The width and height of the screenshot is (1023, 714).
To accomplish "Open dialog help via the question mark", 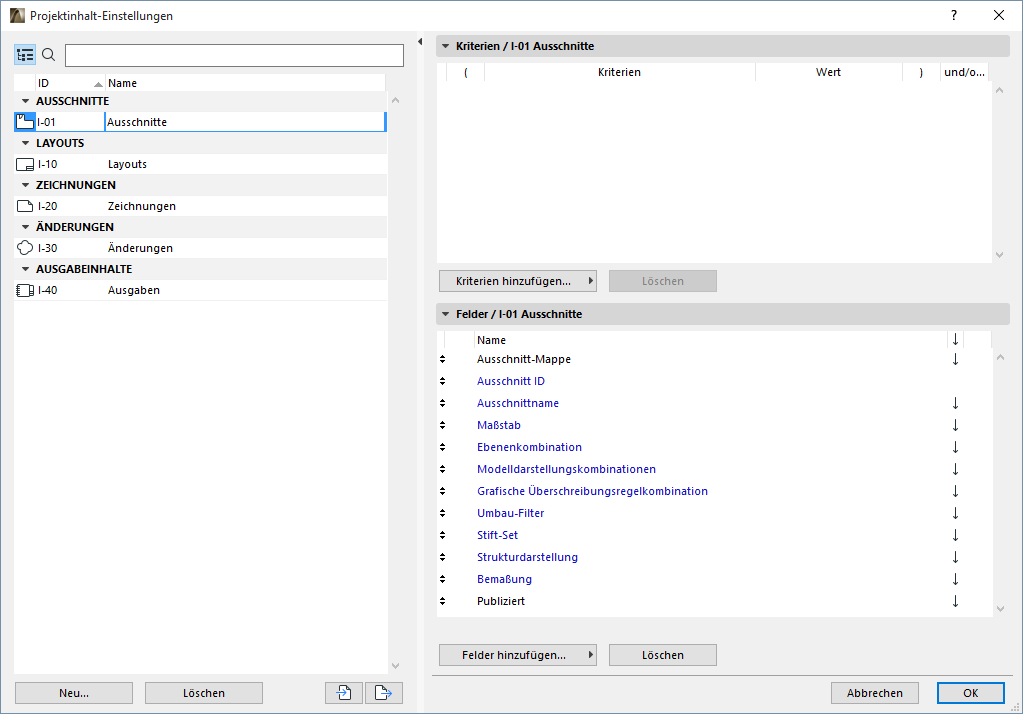I will (x=952, y=15).
